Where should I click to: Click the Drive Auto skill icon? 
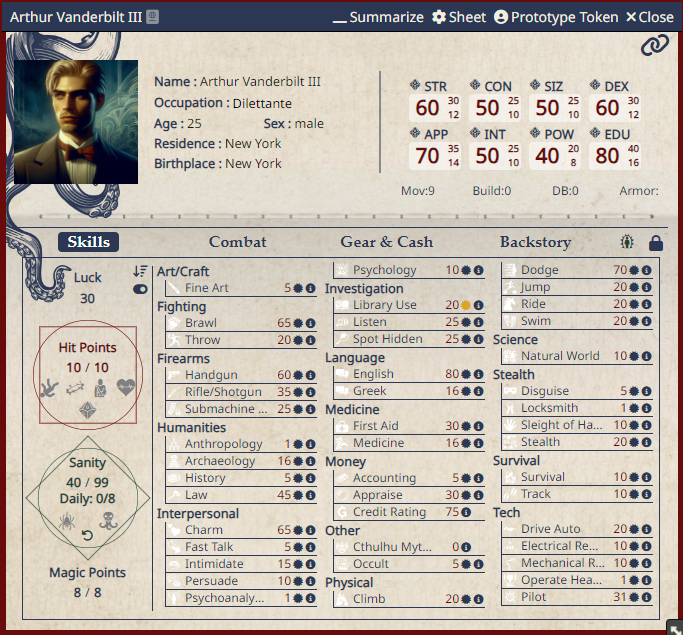coord(510,529)
